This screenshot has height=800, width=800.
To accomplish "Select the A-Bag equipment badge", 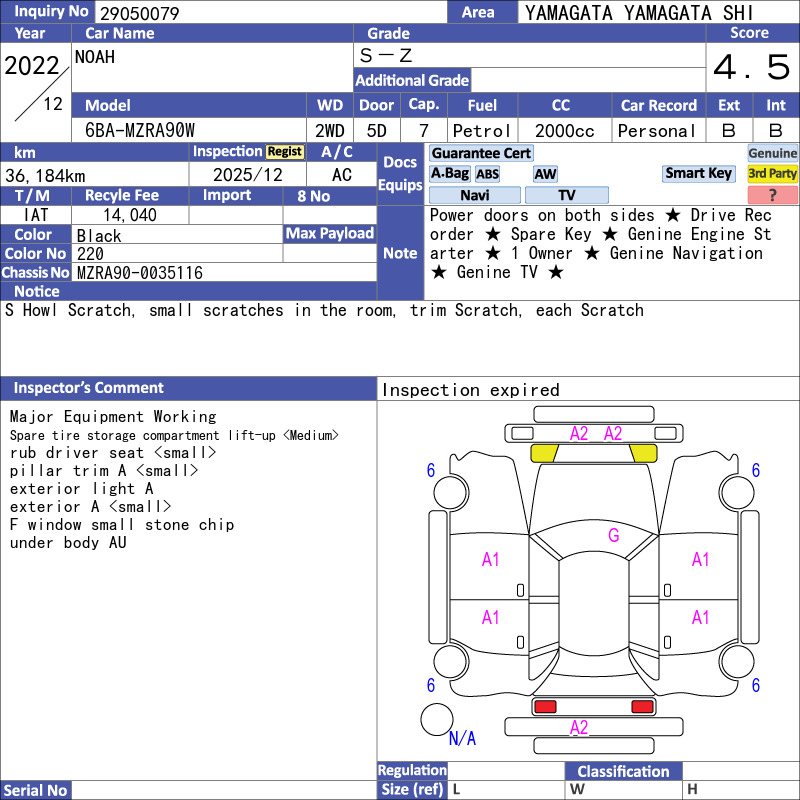I will pyautogui.click(x=449, y=173).
